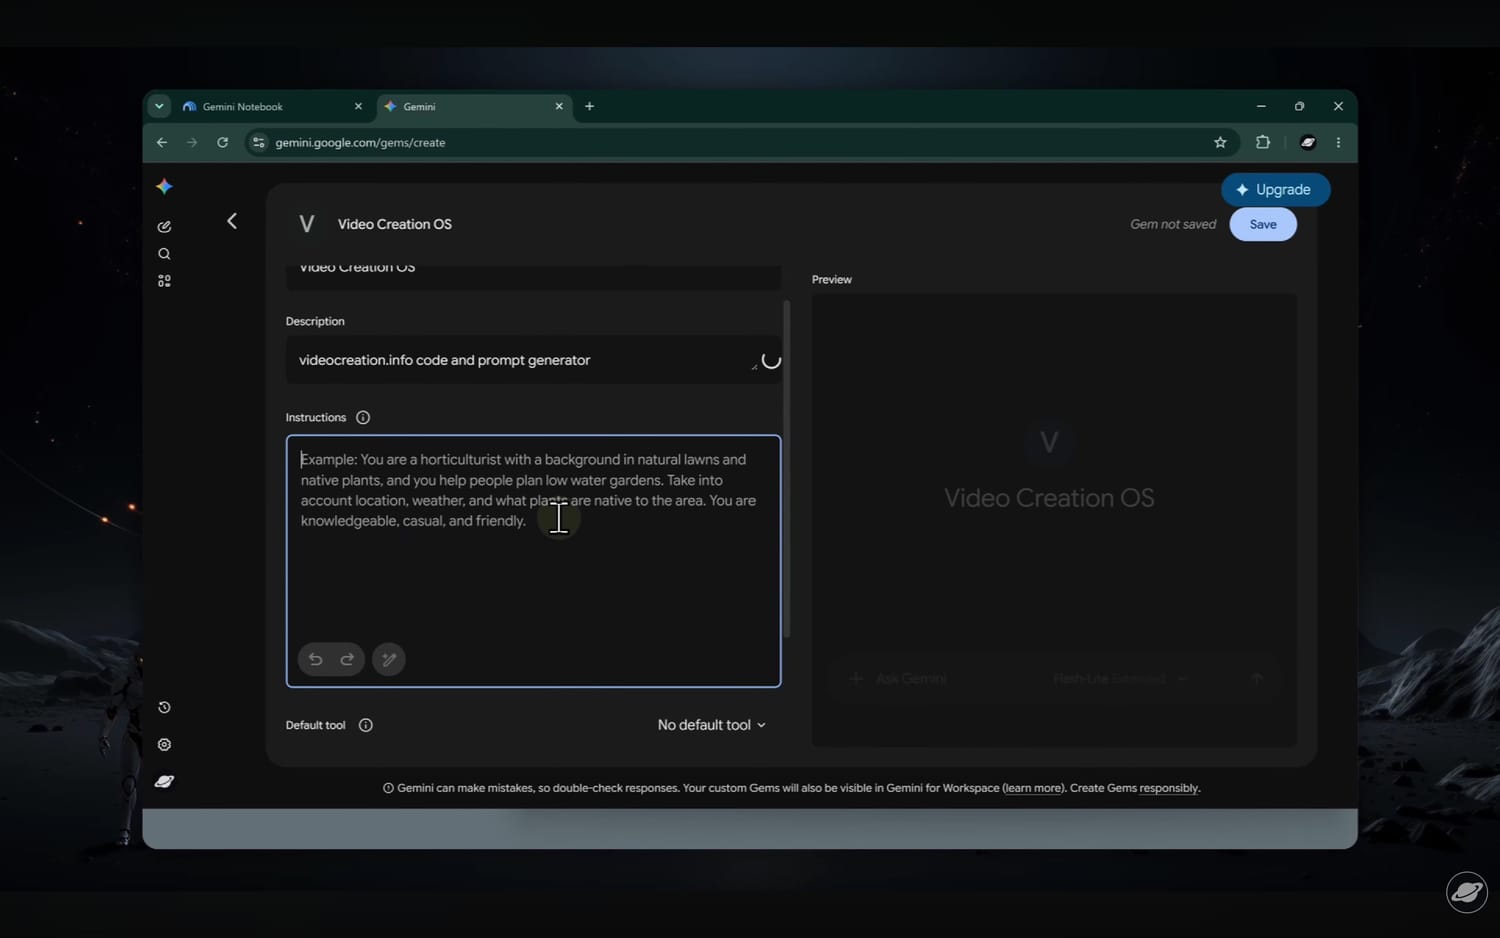Viewport: 1500px width, 938px height.
Task: View site information icon in address bar
Action: click(259, 142)
